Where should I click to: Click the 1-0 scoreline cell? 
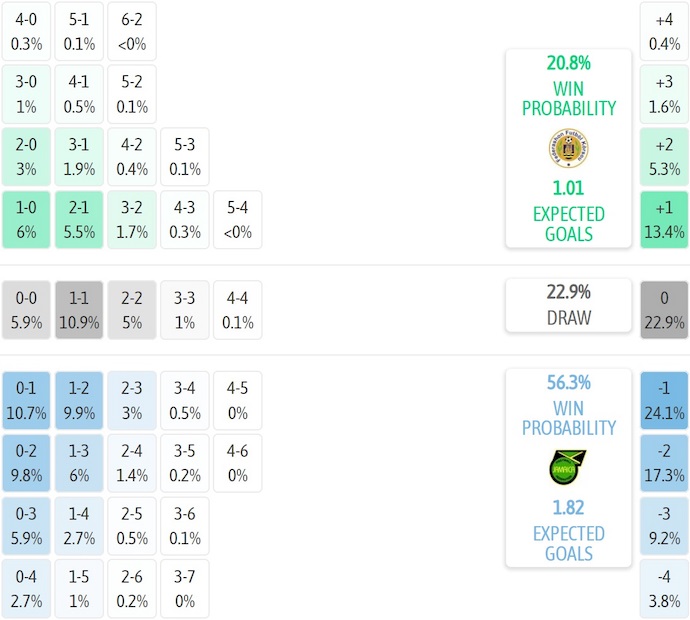(x=26, y=219)
